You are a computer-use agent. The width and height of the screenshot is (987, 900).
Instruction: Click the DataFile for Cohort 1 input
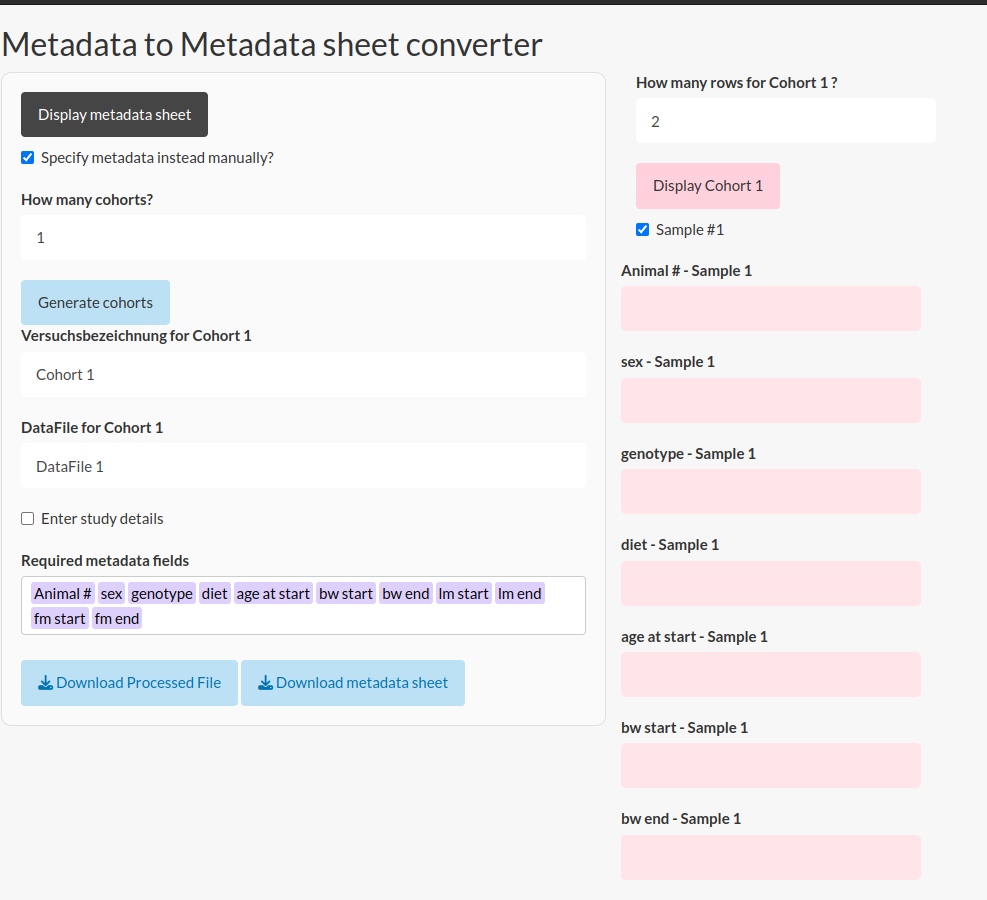[x=303, y=466]
